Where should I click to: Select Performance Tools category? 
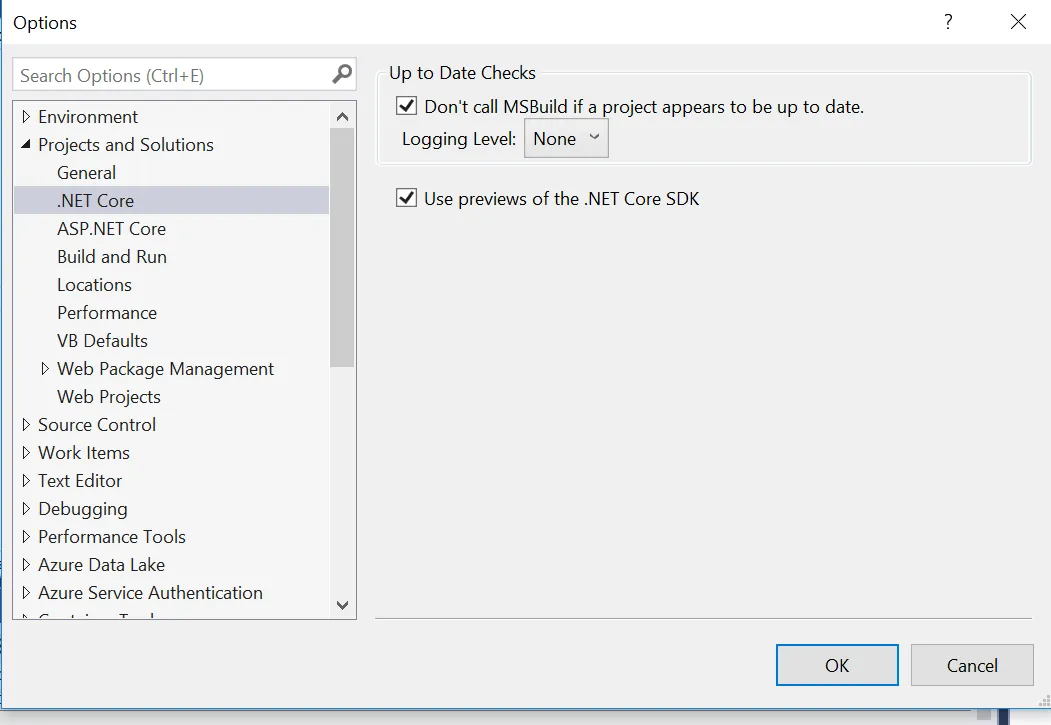click(112, 537)
